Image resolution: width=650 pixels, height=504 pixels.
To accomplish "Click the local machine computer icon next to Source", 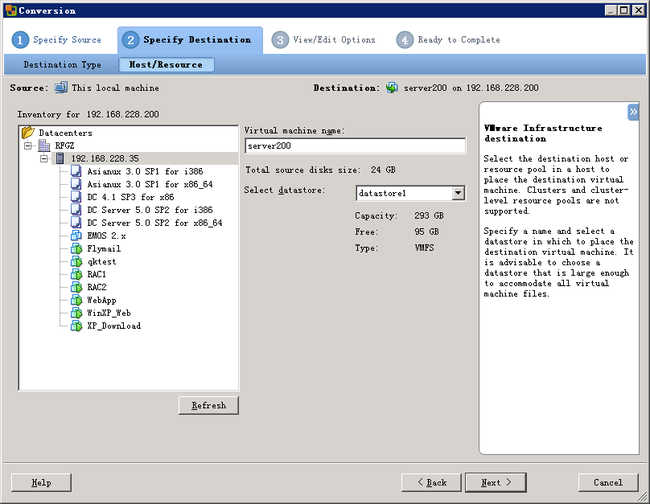I will pos(61,87).
